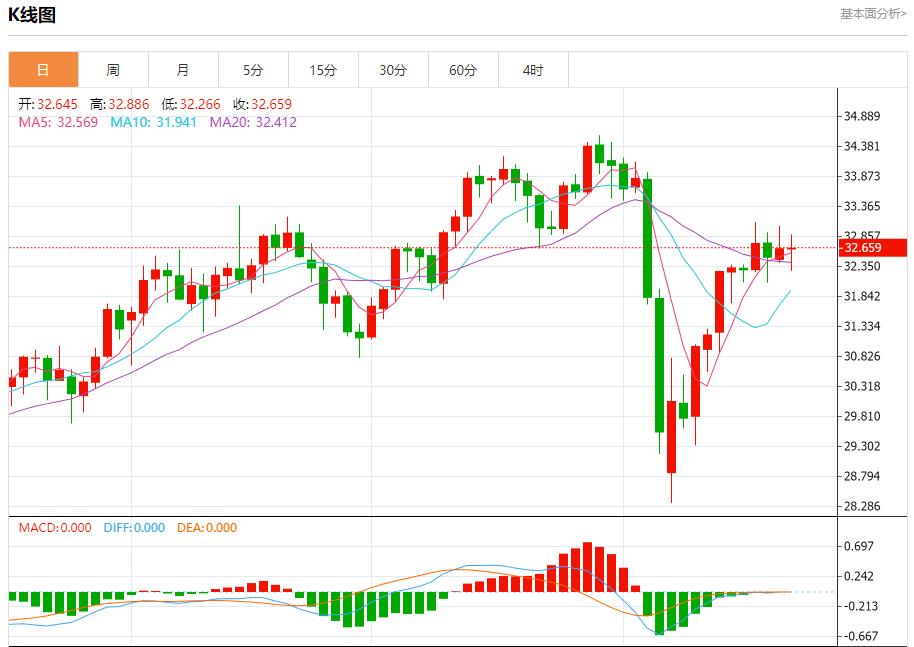Open the 5分 interval tab
Screen dimensions: 914x647
(253, 70)
